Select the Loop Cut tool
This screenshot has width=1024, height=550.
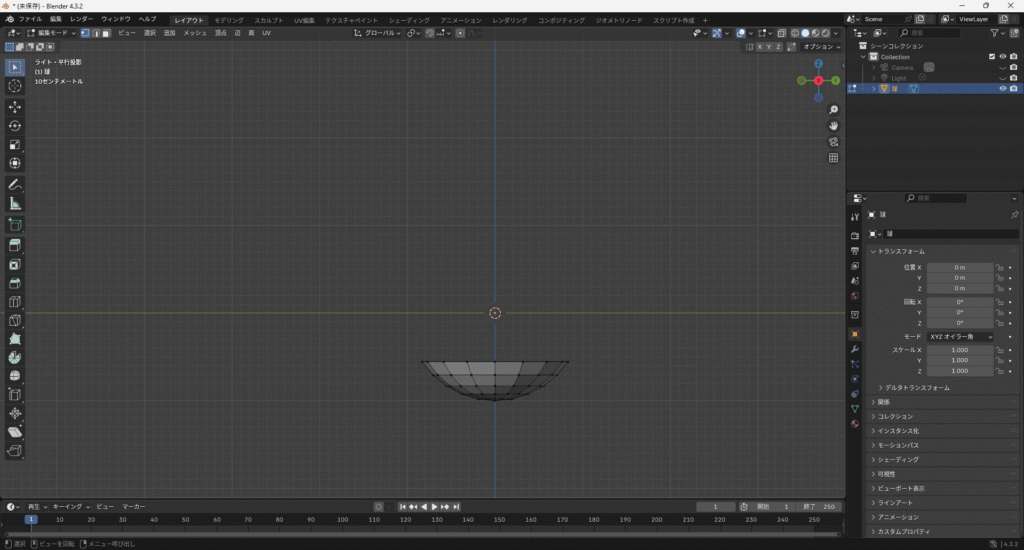coord(14,302)
